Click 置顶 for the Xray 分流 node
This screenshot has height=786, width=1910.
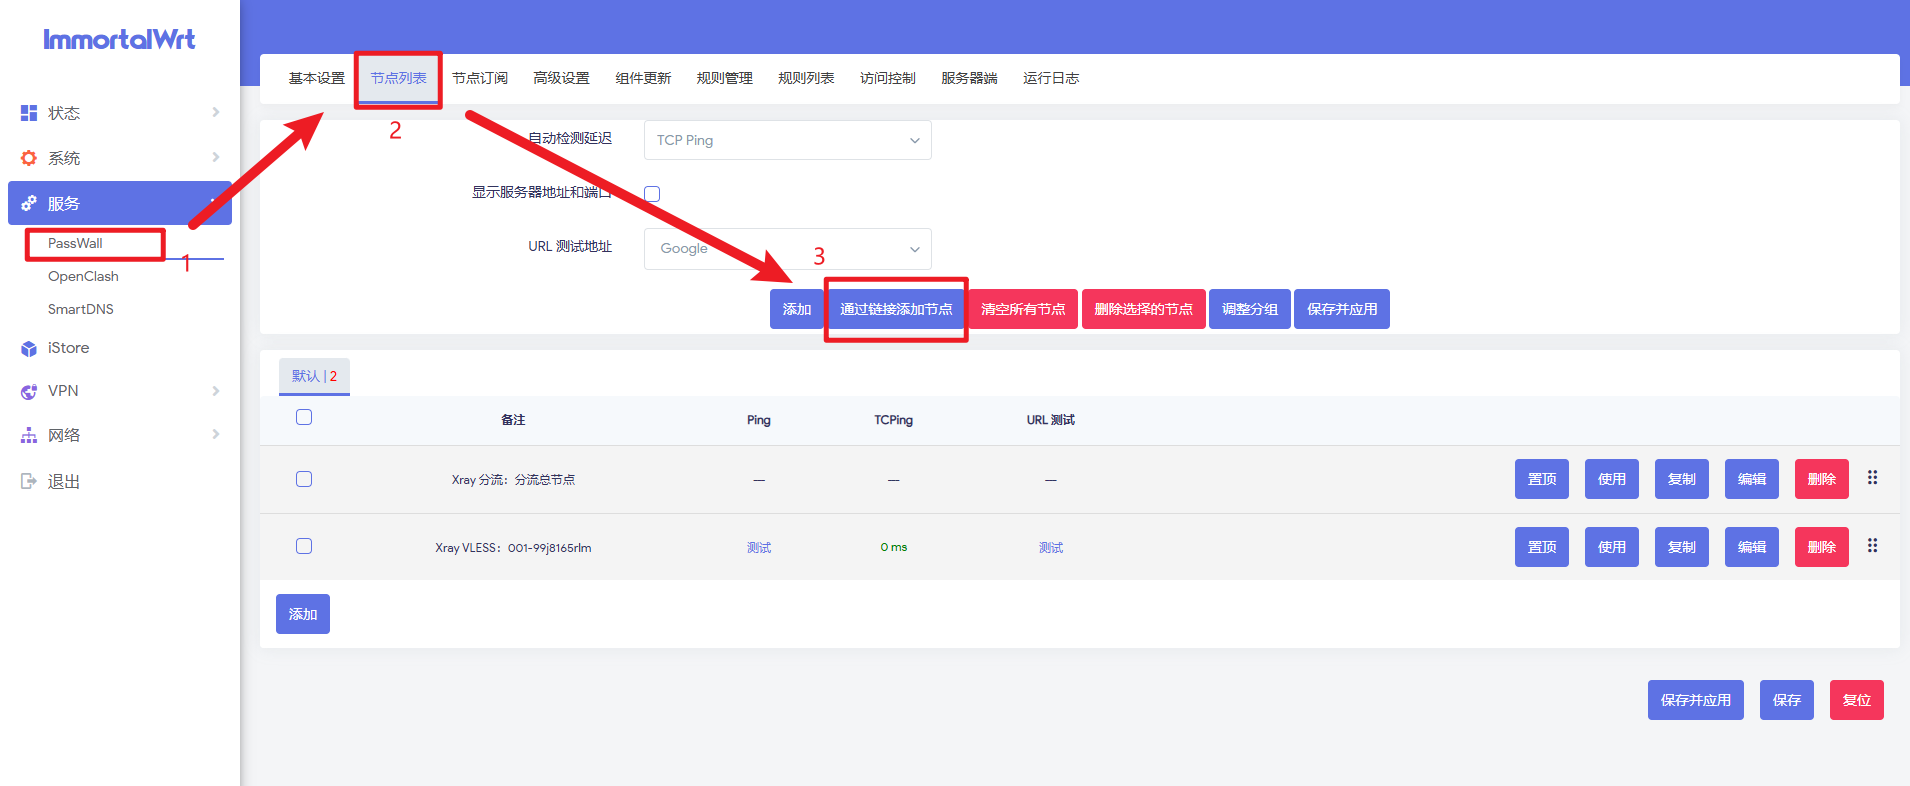(x=1542, y=479)
